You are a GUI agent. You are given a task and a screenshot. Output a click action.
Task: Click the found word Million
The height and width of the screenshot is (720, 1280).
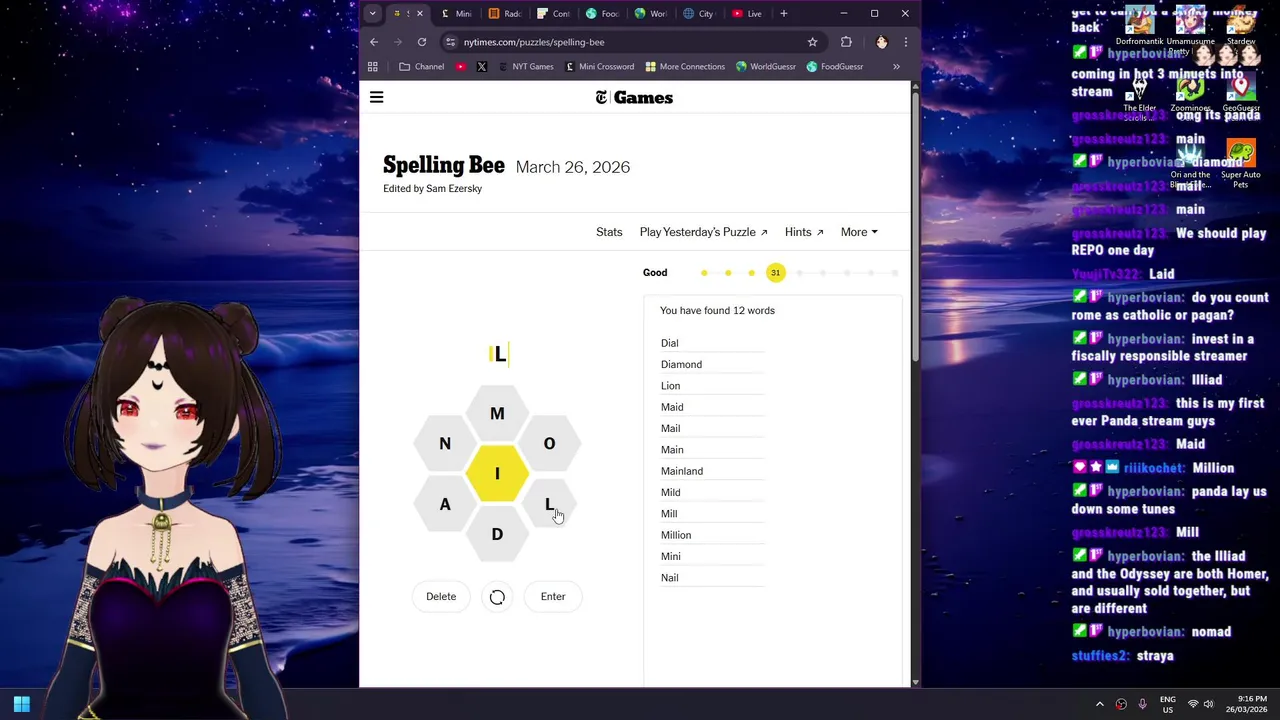click(x=676, y=535)
